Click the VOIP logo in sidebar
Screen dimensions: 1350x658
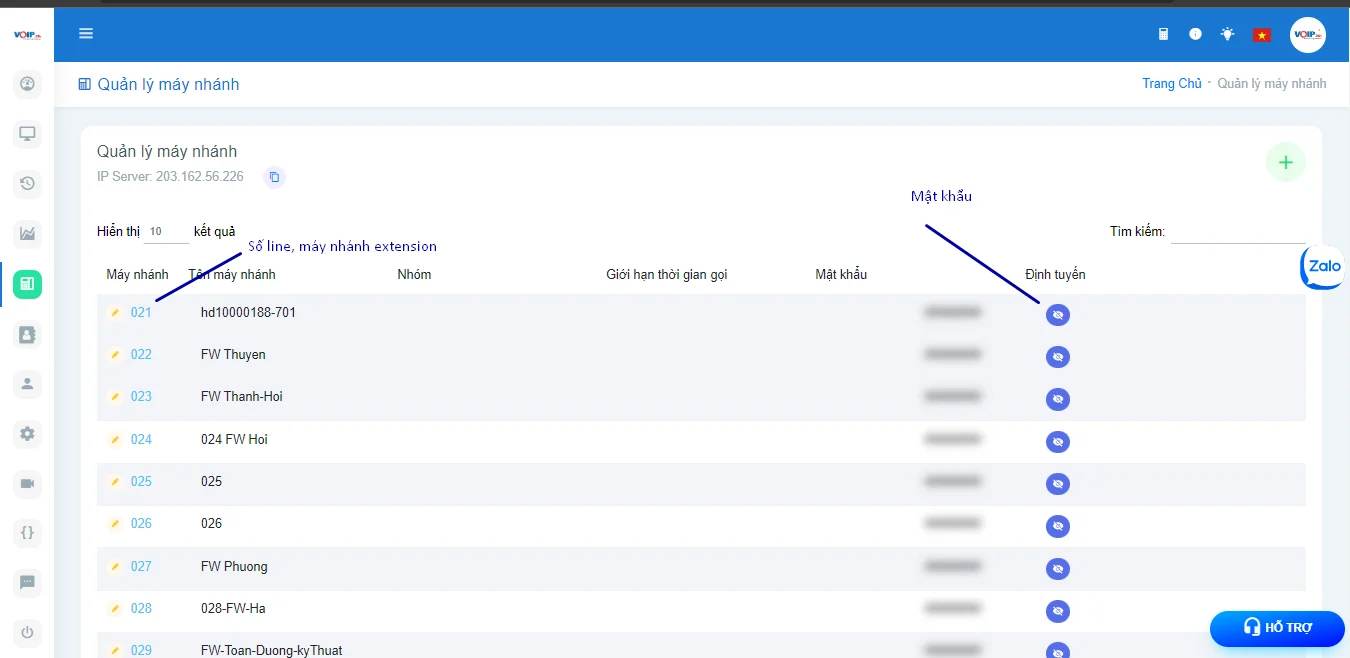[27, 35]
